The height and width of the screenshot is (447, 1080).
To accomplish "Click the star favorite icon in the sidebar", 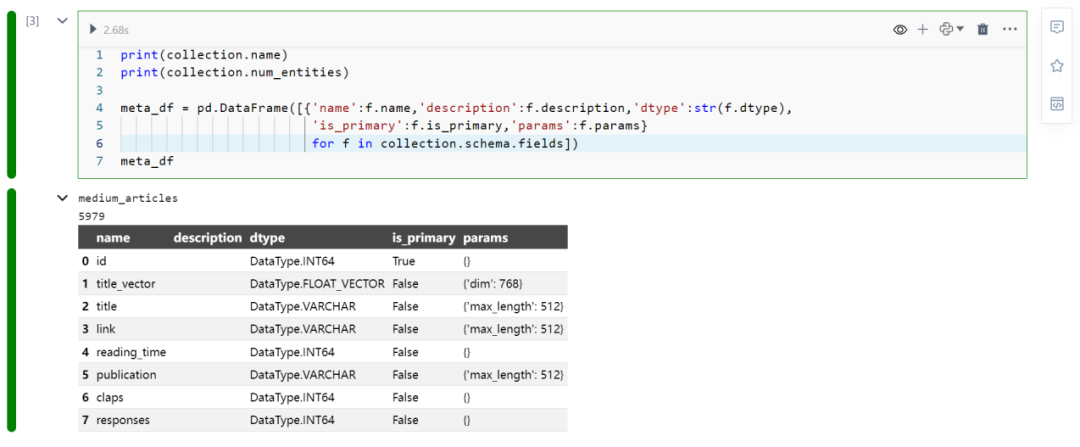I will click(x=1056, y=65).
